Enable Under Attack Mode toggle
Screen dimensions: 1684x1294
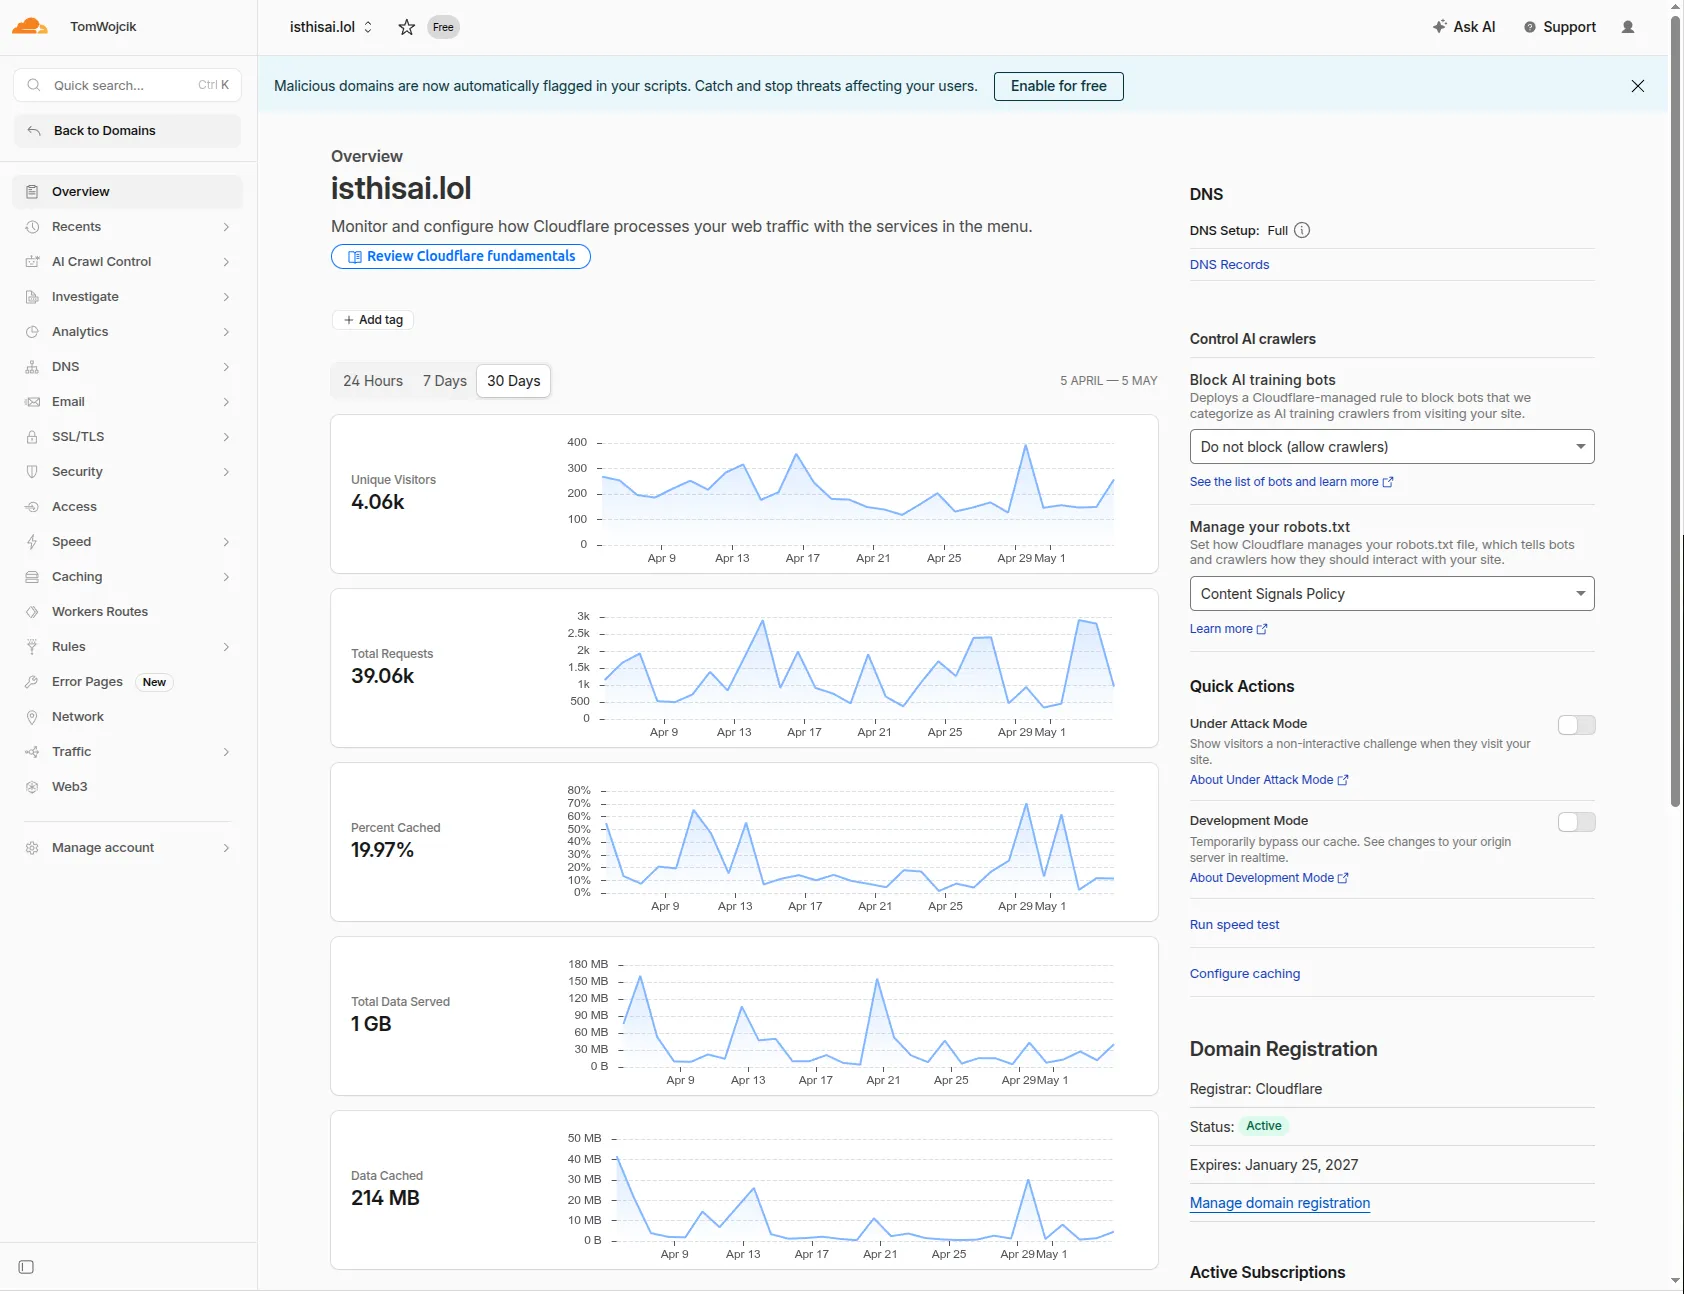pos(1576,725)
